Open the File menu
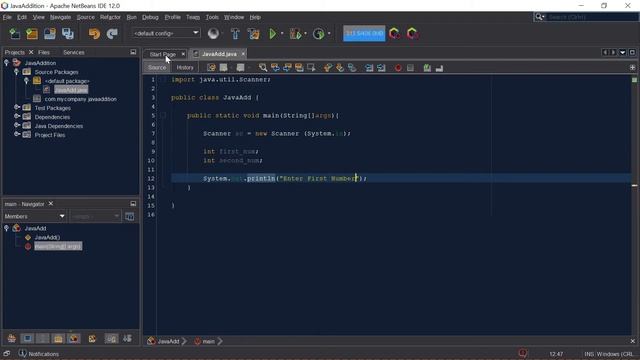The width and height of the screenshot is (640, 360). coord(7,17)
